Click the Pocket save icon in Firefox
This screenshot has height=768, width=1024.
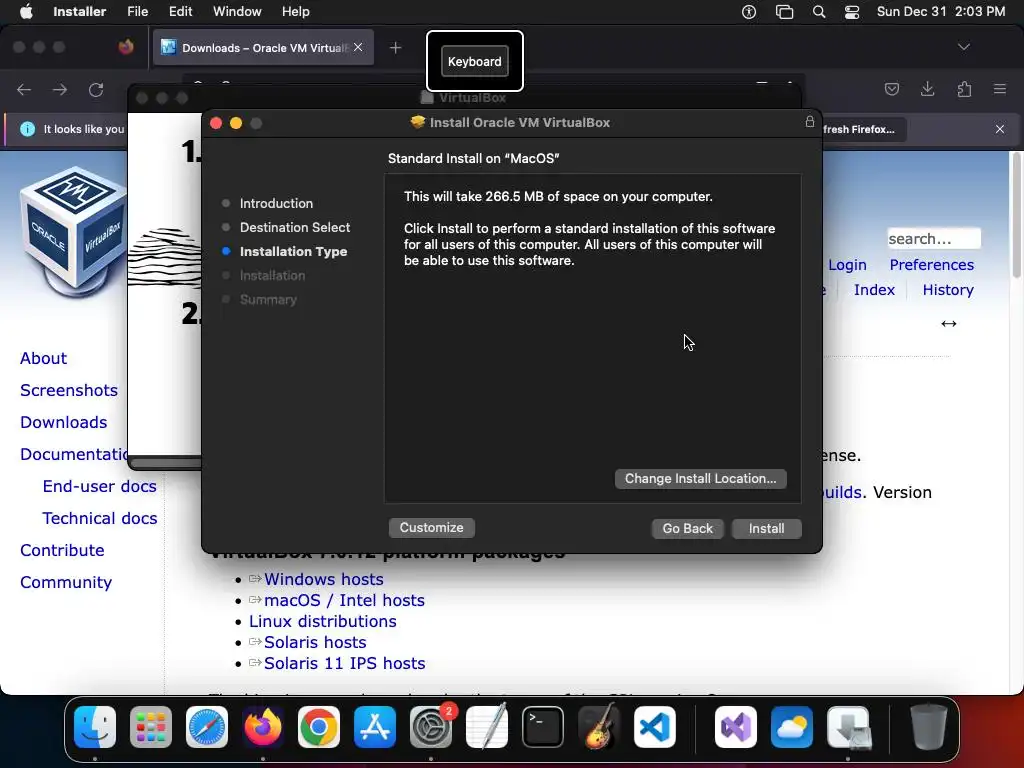(891, 89)
